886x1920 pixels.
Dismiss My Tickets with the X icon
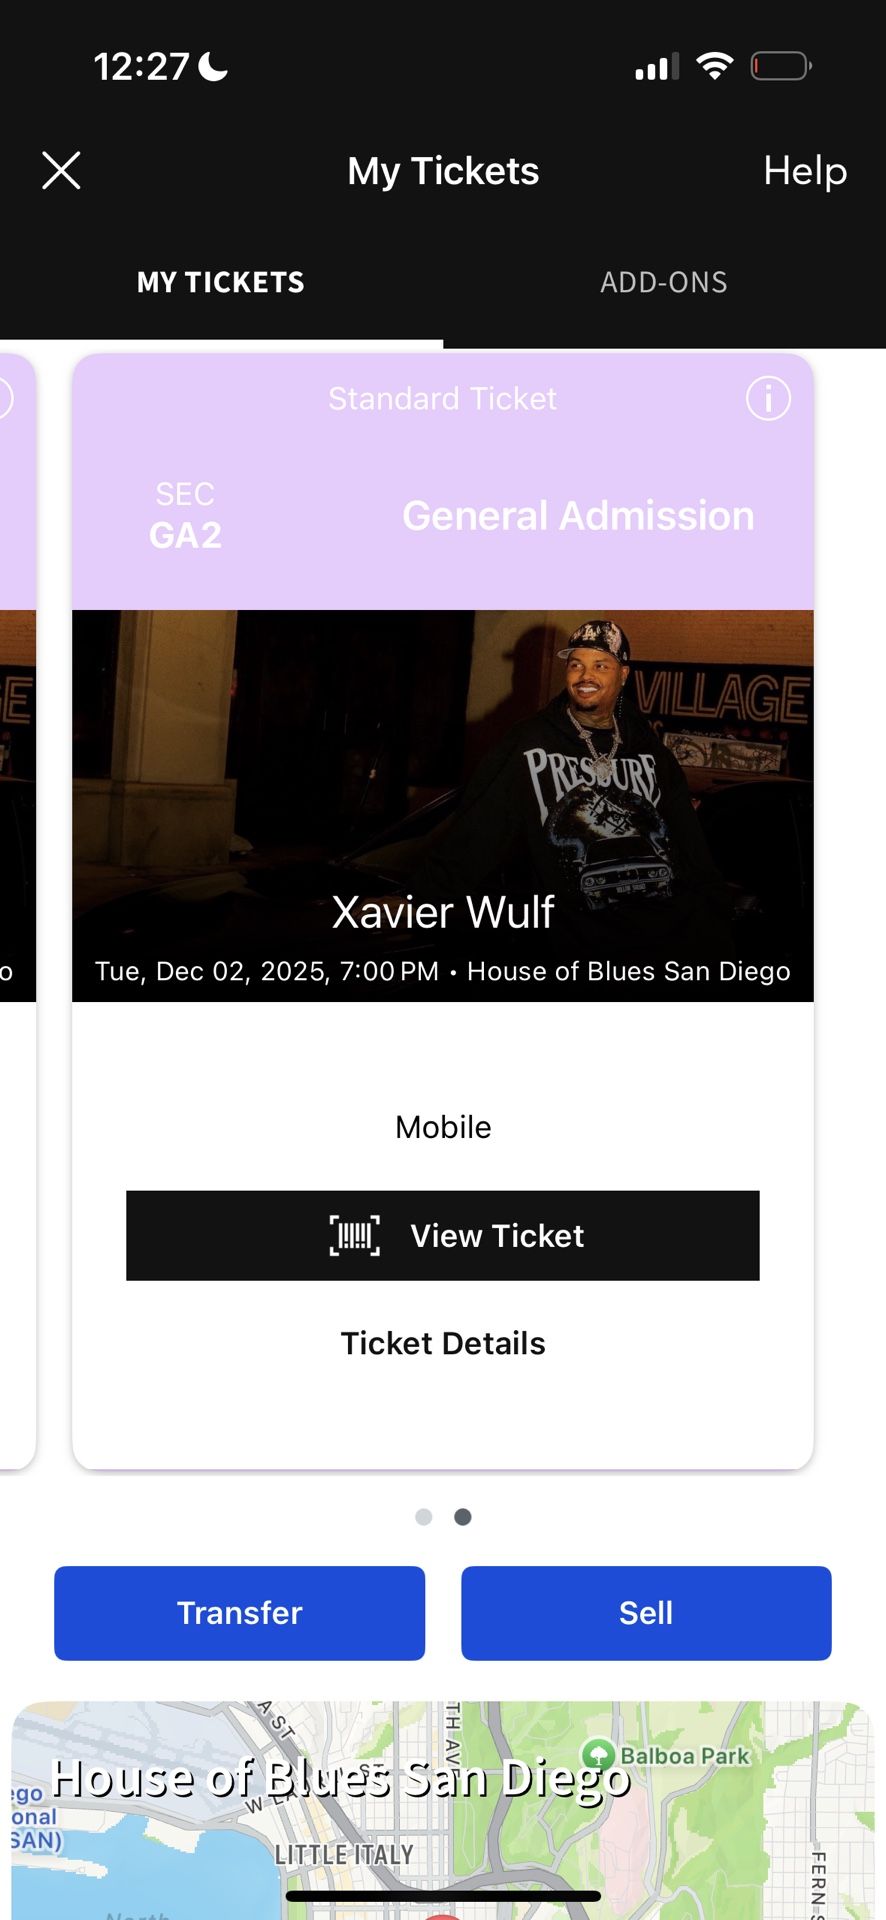[x=61, y=170]
